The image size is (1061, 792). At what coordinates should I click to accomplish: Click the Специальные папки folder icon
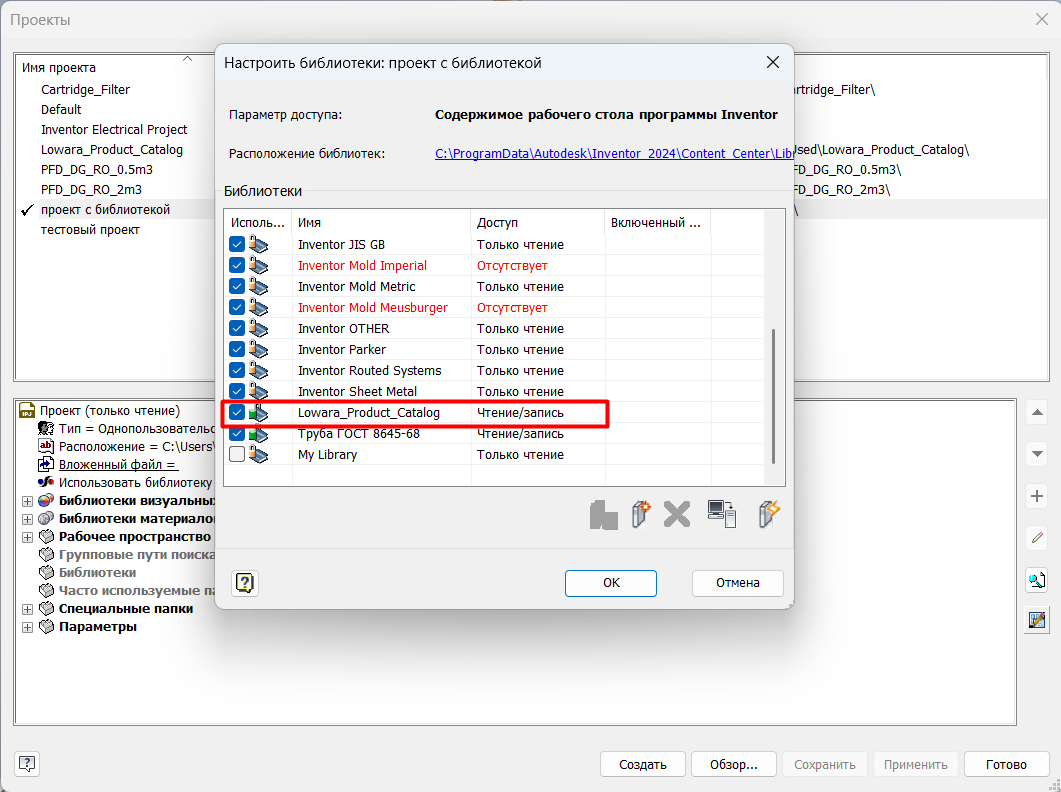(46, 609)
